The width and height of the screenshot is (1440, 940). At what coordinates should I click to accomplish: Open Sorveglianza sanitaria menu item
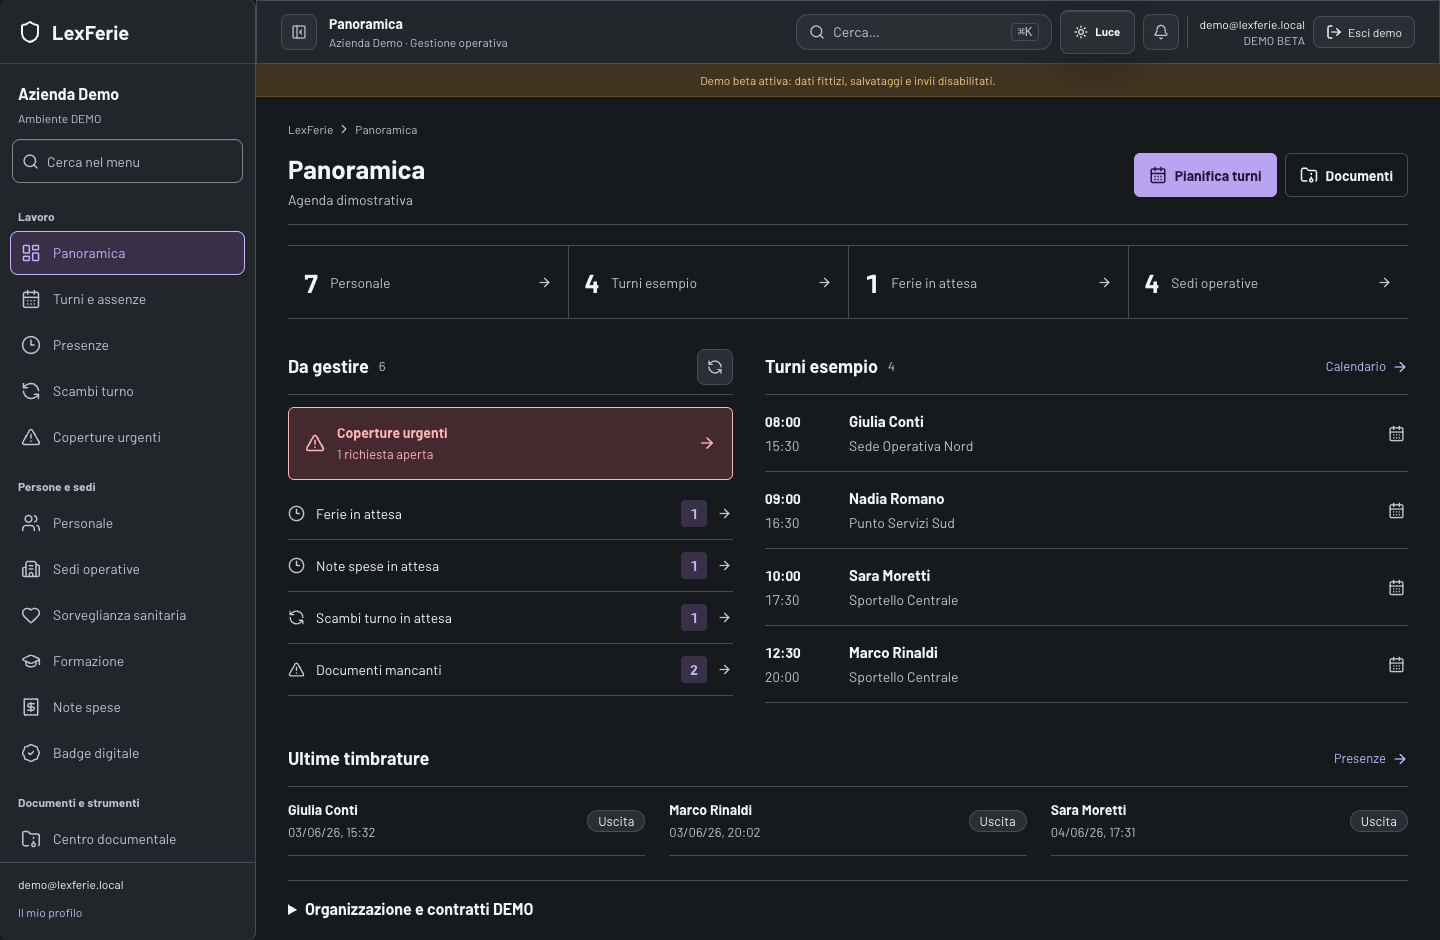coord(127,615)
